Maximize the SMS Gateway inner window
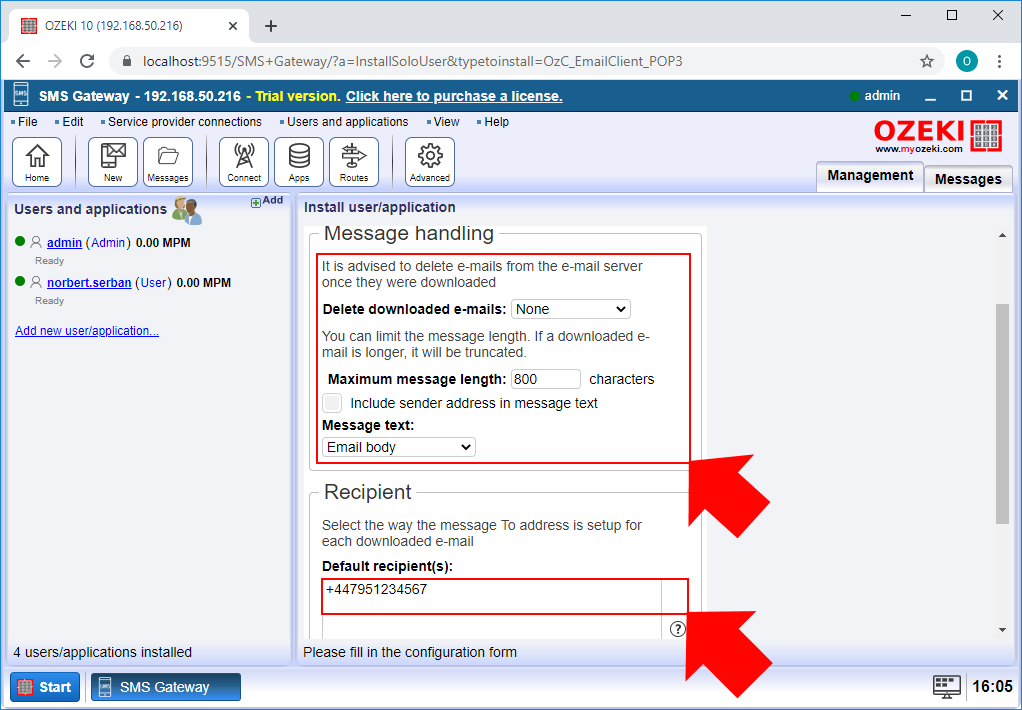1022x710 pixels. pos(967,96)
